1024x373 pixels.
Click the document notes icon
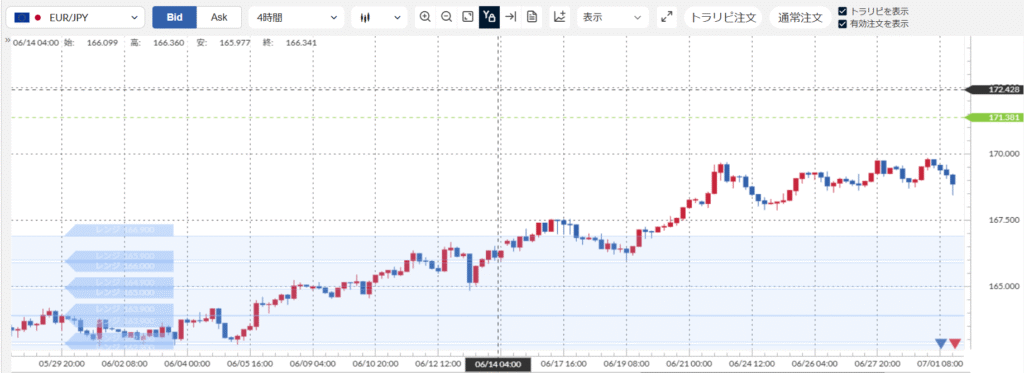pos(532,18)
